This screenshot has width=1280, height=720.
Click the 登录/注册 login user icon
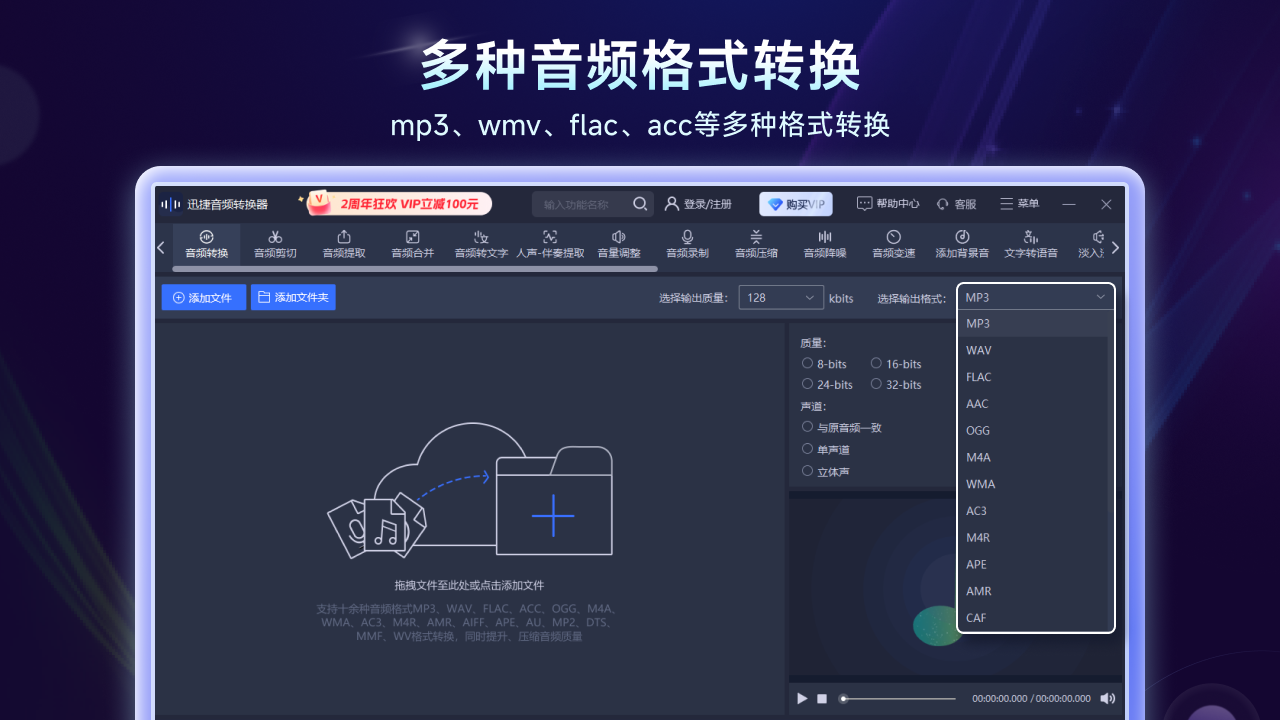click(672, 204)
